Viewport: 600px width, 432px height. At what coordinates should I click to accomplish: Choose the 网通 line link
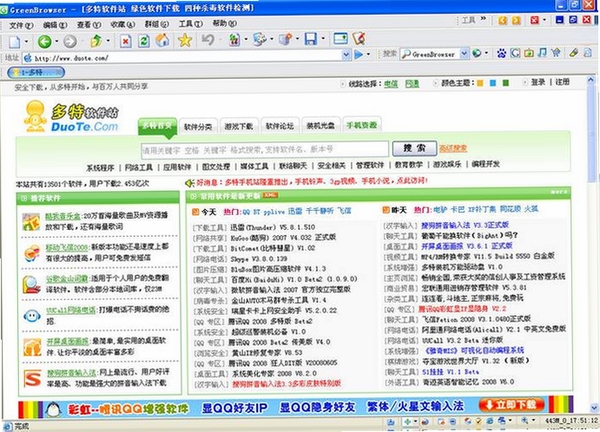click(412, 84)
